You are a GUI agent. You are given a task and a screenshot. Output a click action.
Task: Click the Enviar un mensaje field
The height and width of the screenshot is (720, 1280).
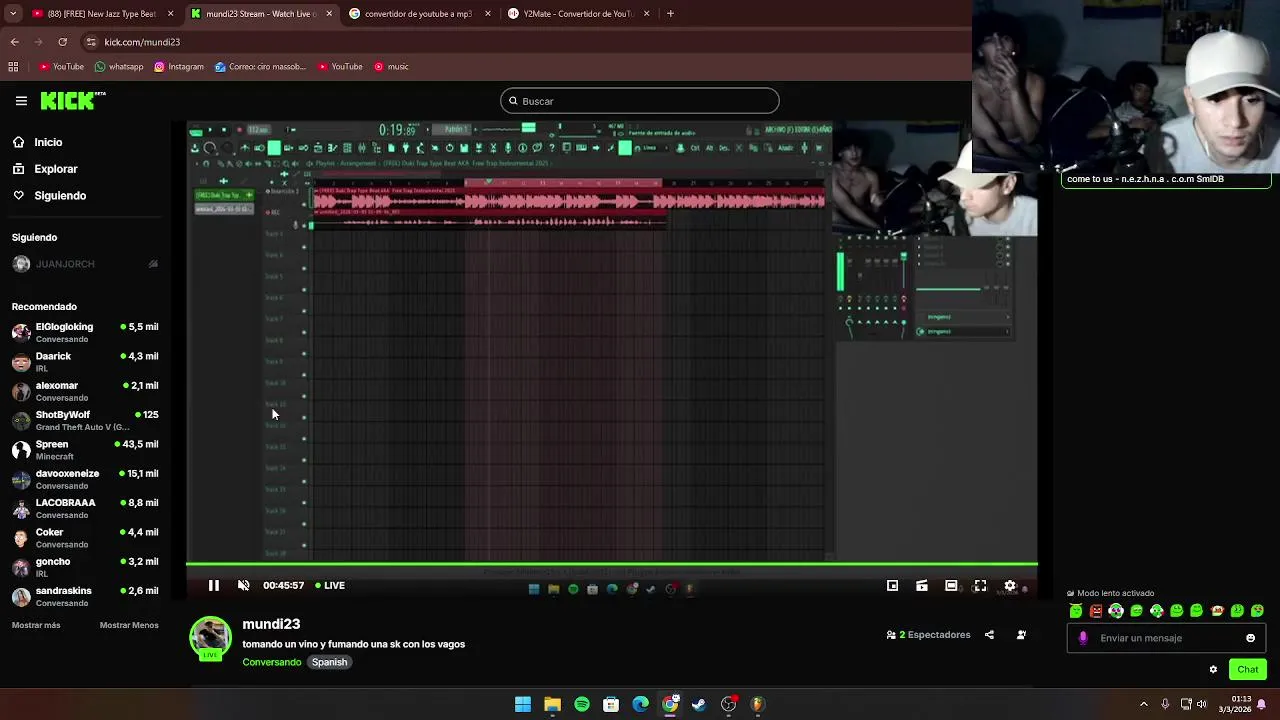point(1168,638)
